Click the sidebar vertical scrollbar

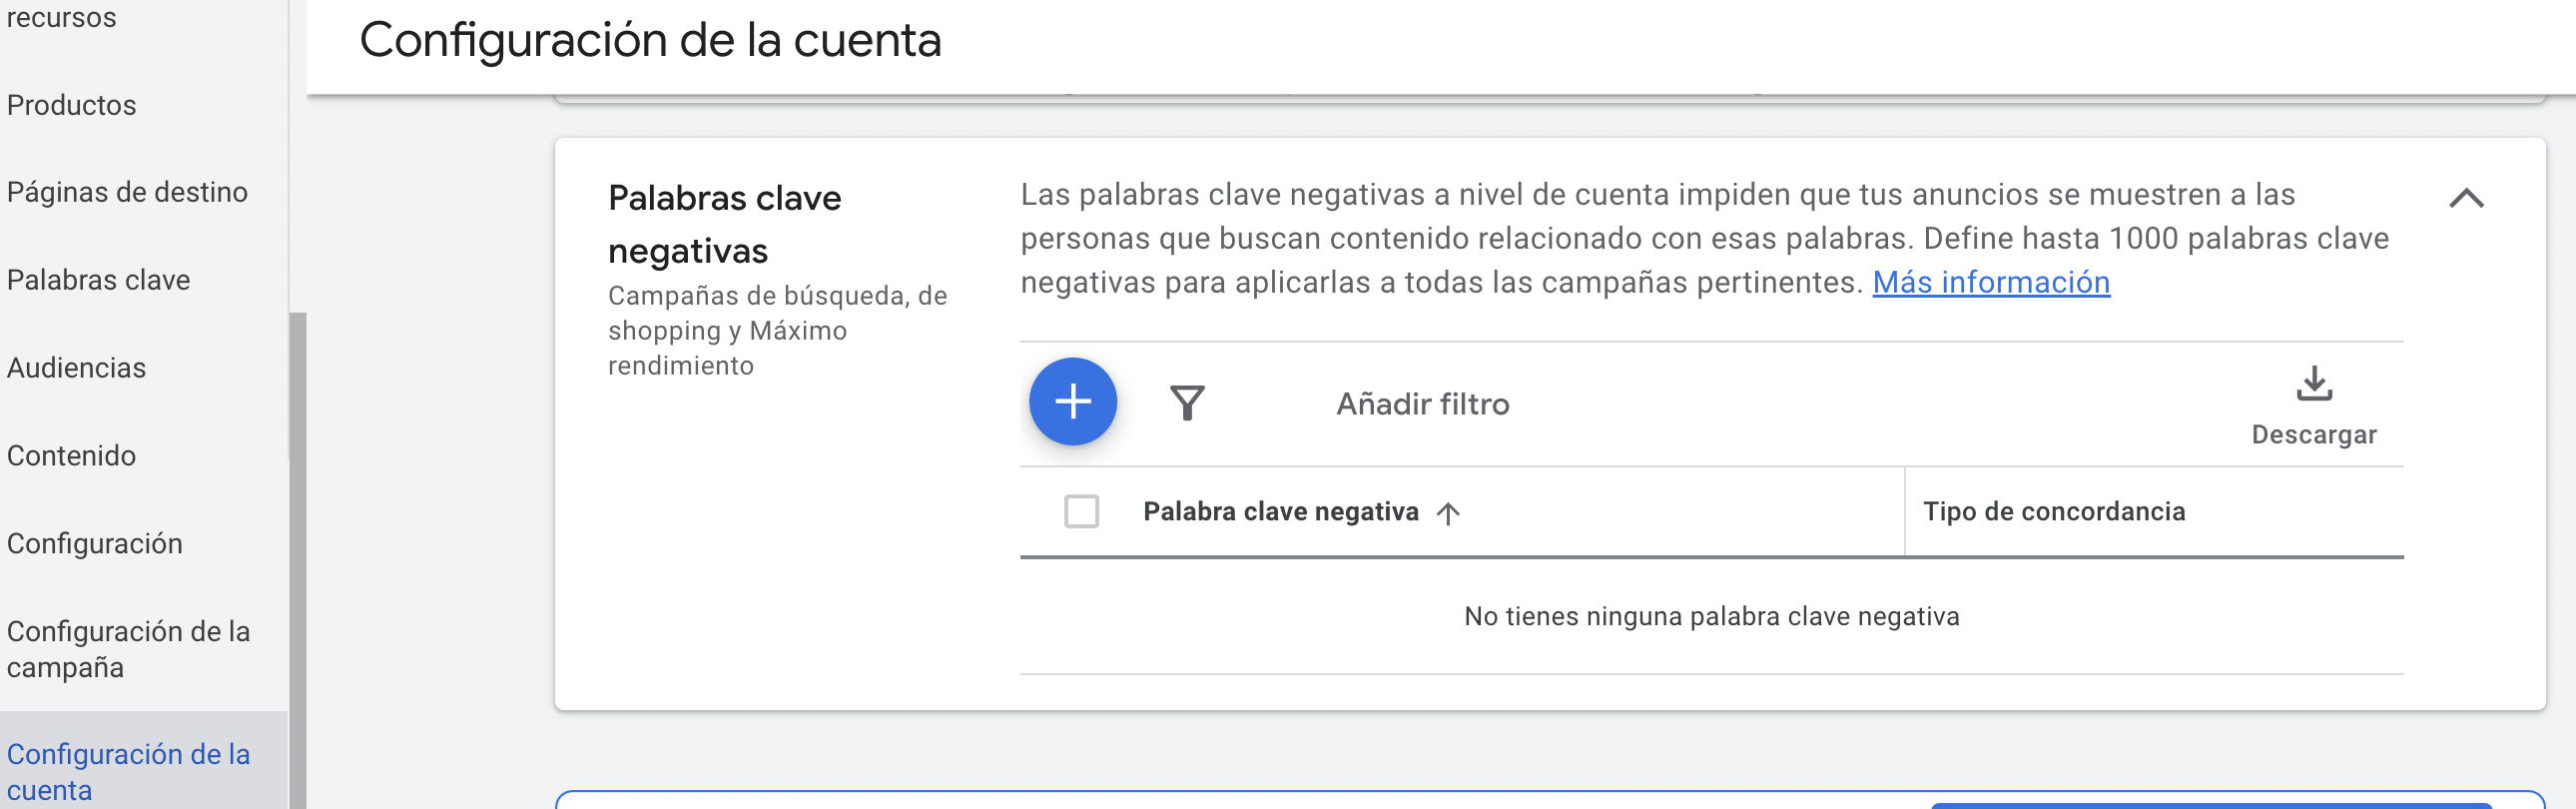[x=298, y=560]
